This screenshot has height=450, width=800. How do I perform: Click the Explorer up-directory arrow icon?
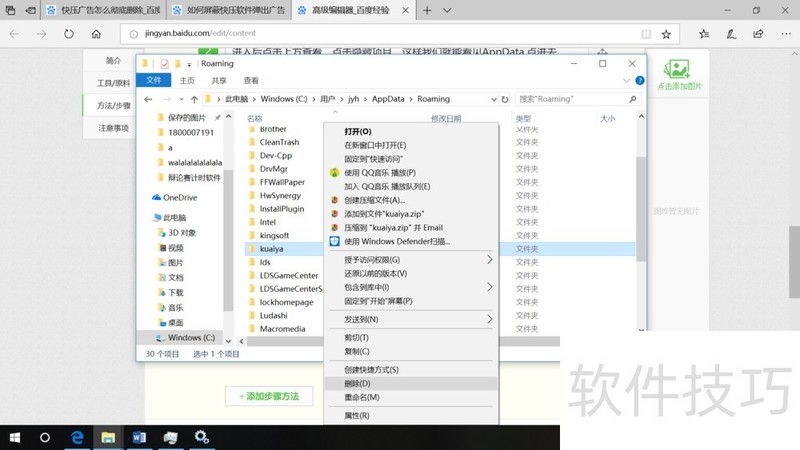tap(194, 99)
